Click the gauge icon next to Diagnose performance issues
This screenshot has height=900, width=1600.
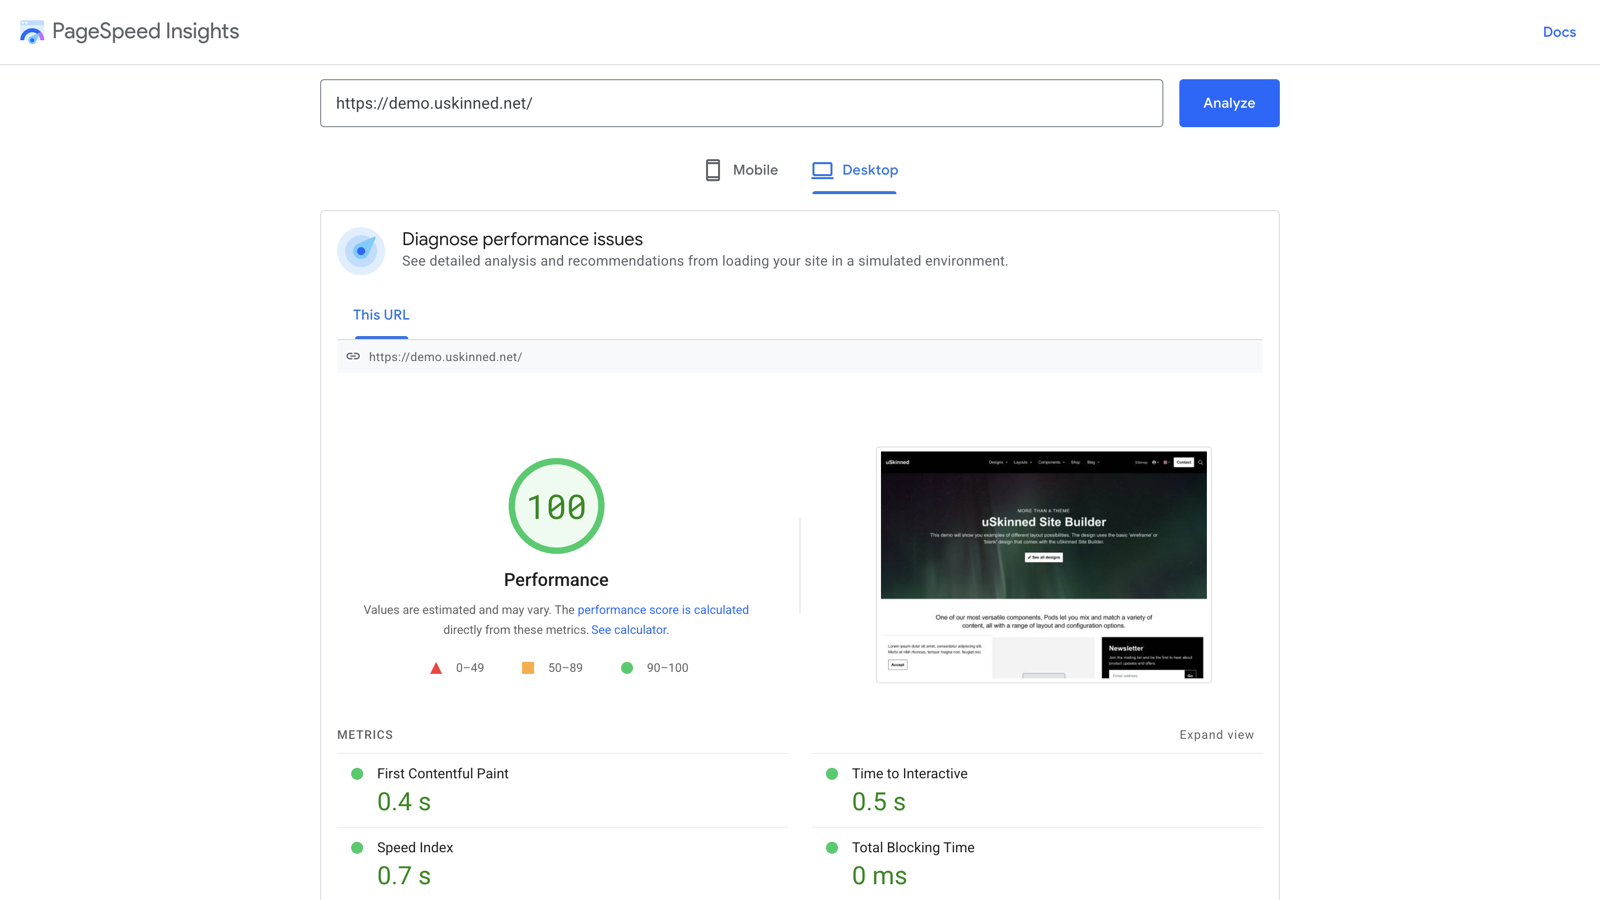(361, 251)
